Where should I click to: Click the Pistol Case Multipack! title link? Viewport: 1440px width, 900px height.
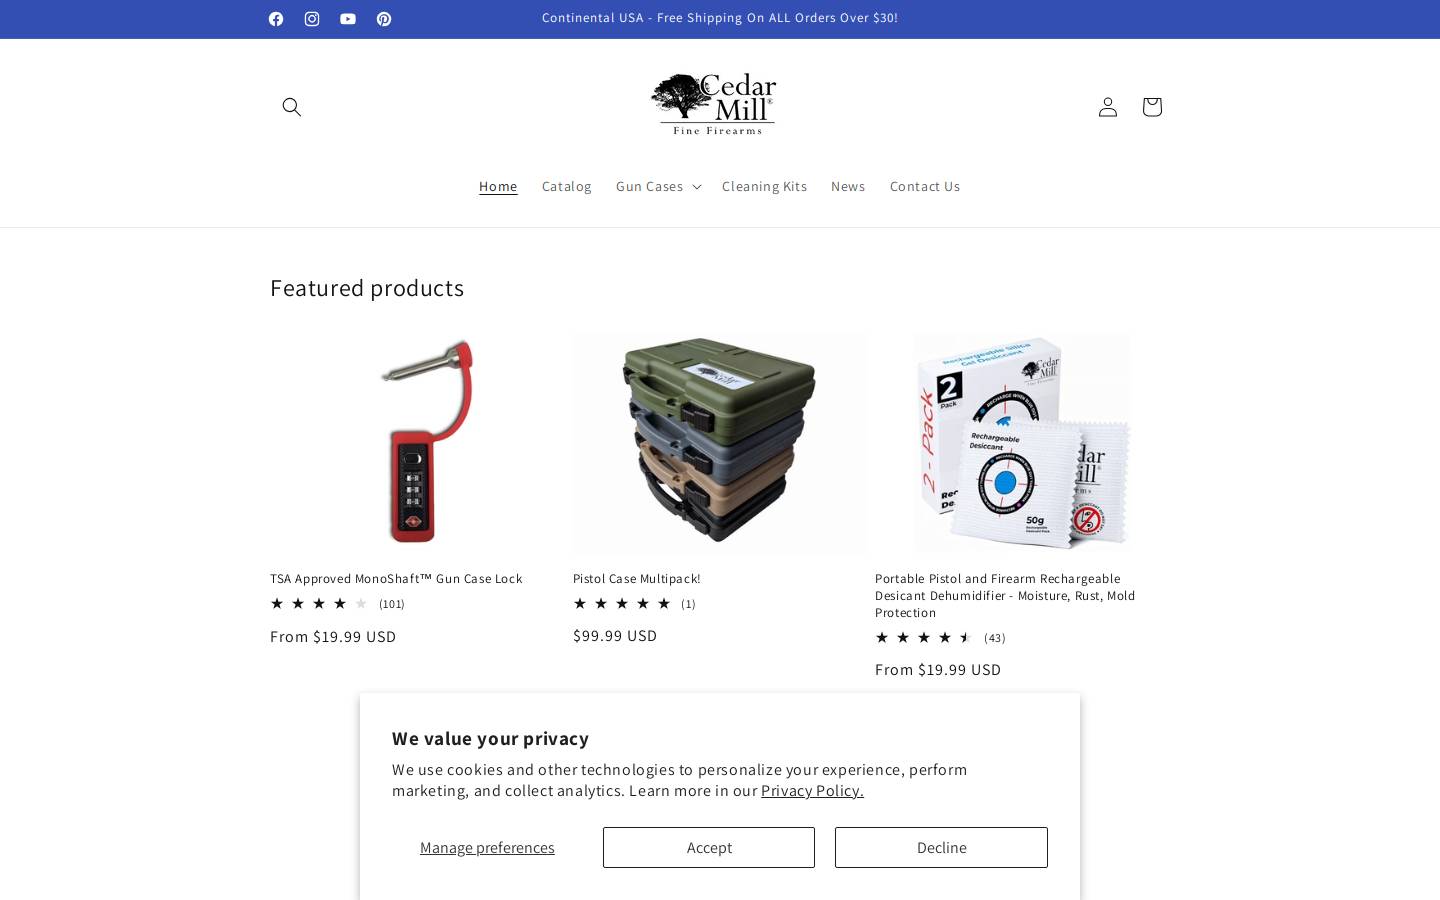[x=637, y=579]
